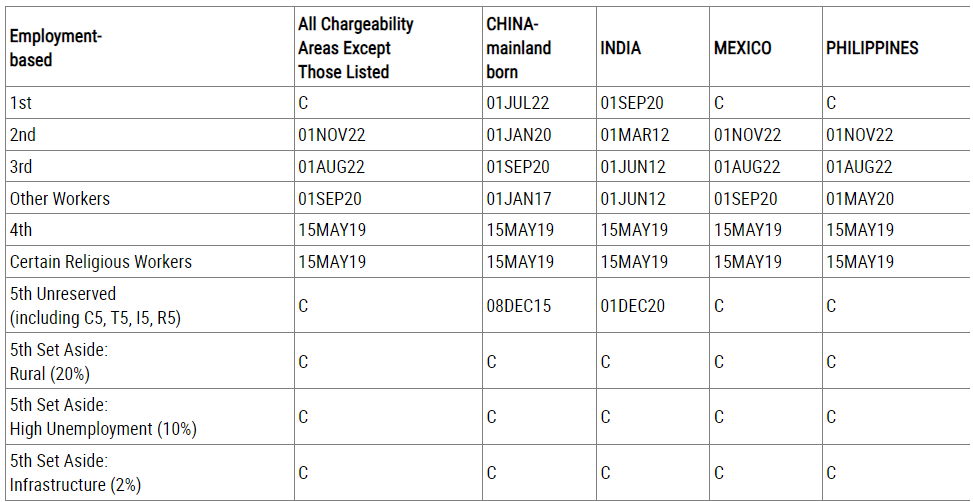The height and width of the screenshot is (502, 973).
Task: Click the INDIA column header
Action: [x=621, y=48]
